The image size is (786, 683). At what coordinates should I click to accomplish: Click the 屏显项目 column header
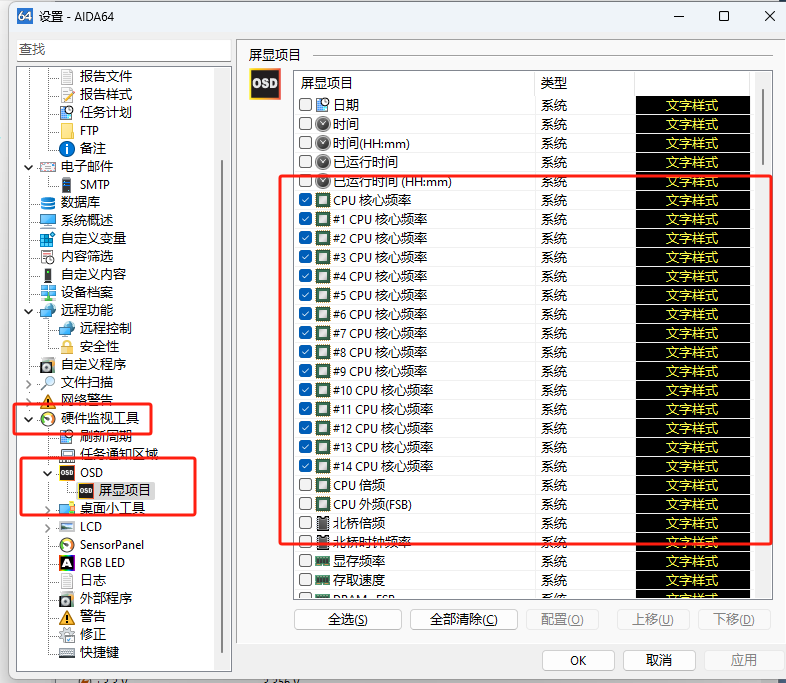pyautogui.click(x=415, y=83)
